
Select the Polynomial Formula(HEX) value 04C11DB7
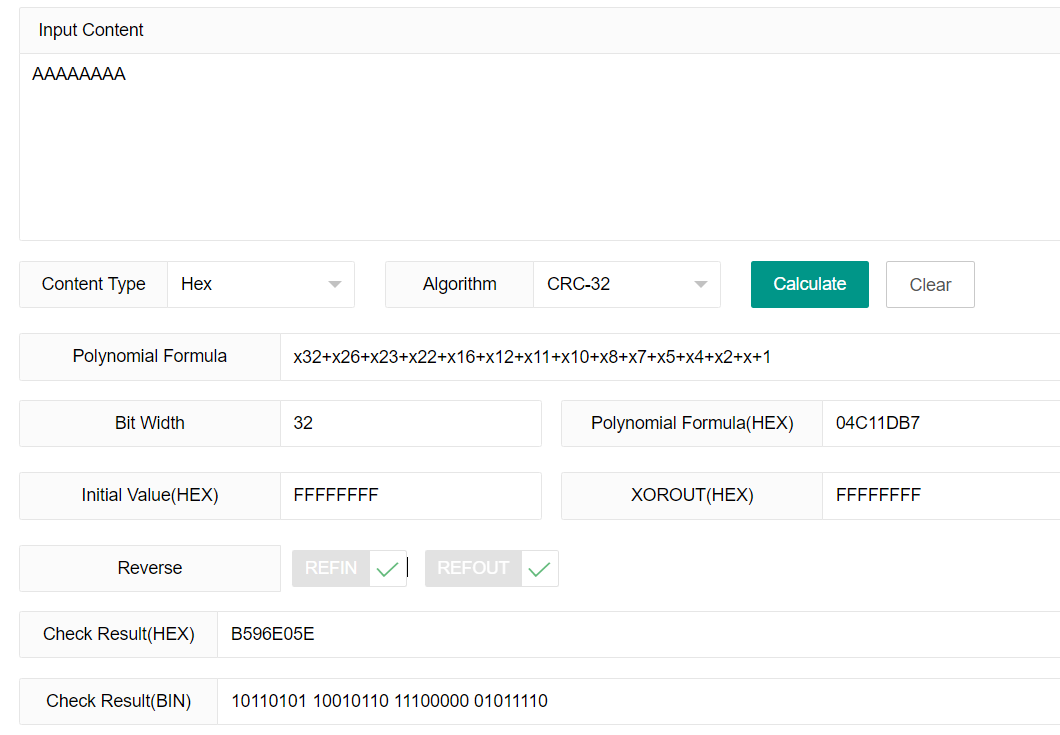(940, 423)
